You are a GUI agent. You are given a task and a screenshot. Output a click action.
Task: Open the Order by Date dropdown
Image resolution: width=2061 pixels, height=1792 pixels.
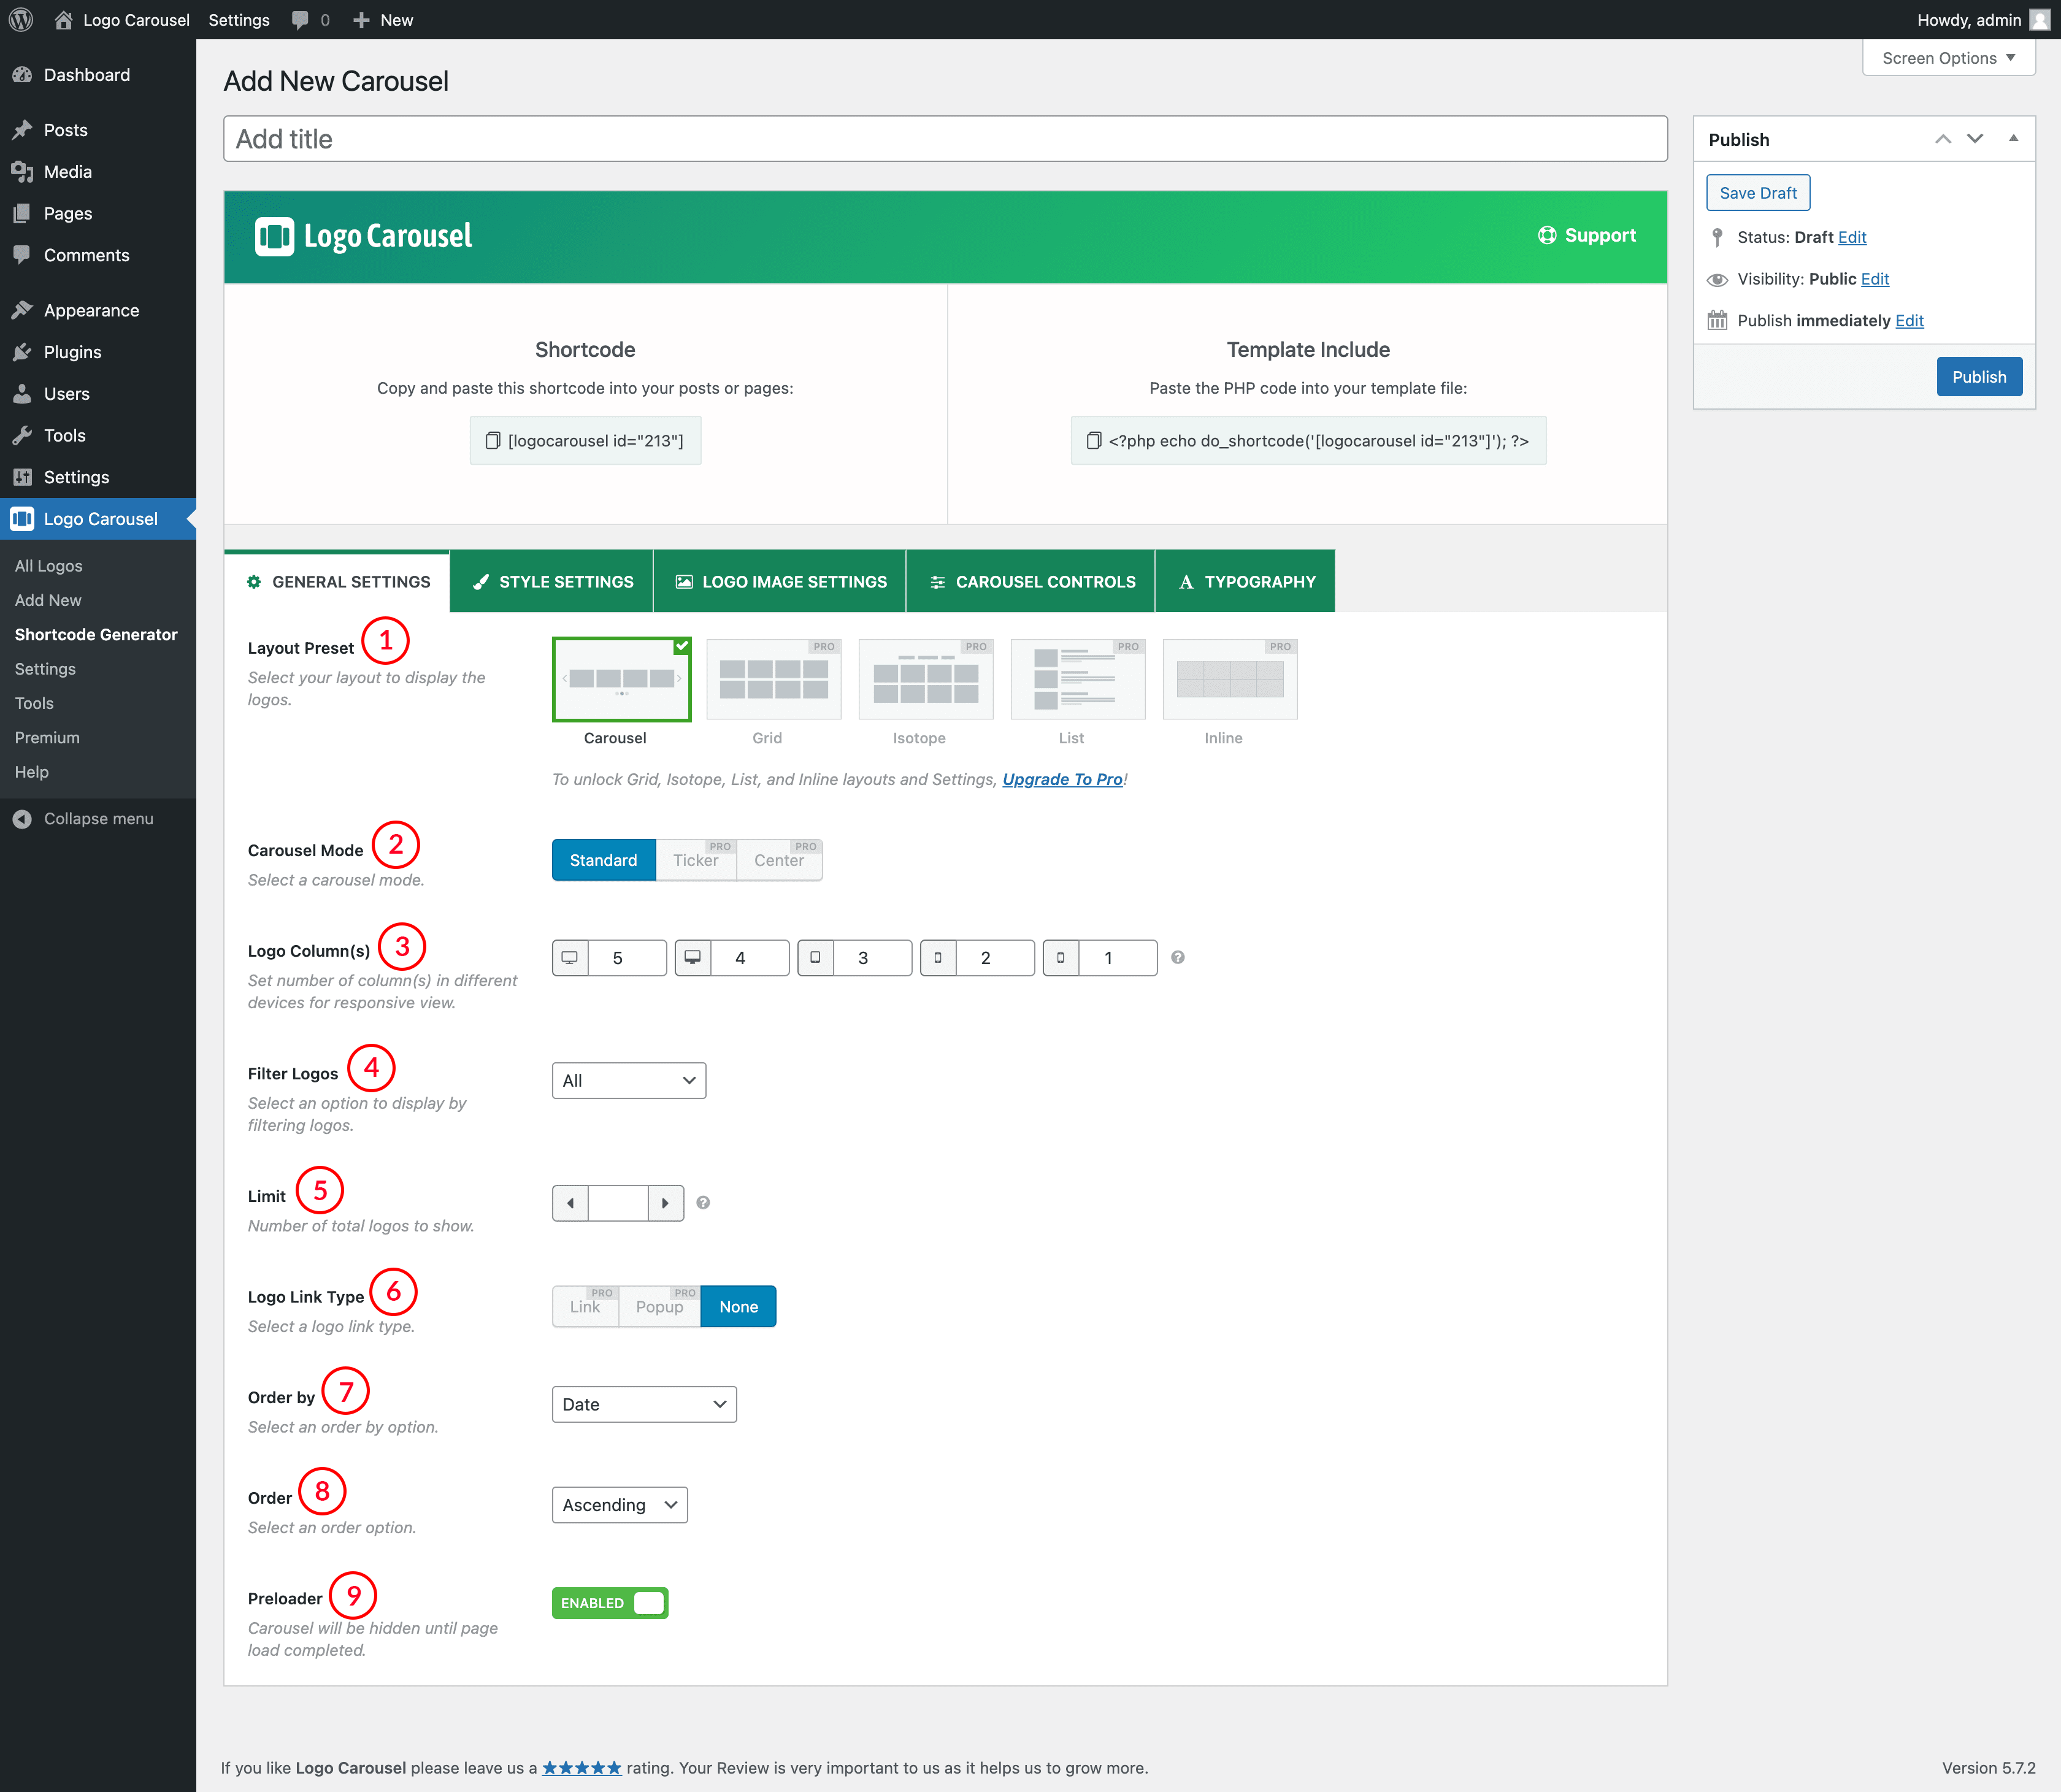pyautogui.click(x=643, y=1404)
